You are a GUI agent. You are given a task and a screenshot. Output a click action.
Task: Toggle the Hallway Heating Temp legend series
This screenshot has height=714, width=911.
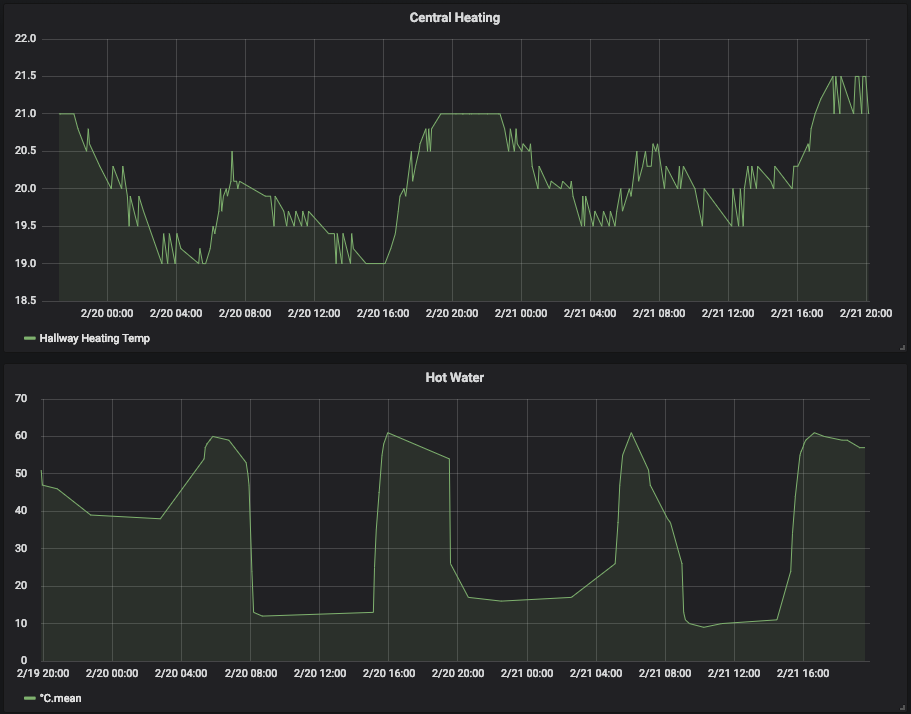(95, 338)
